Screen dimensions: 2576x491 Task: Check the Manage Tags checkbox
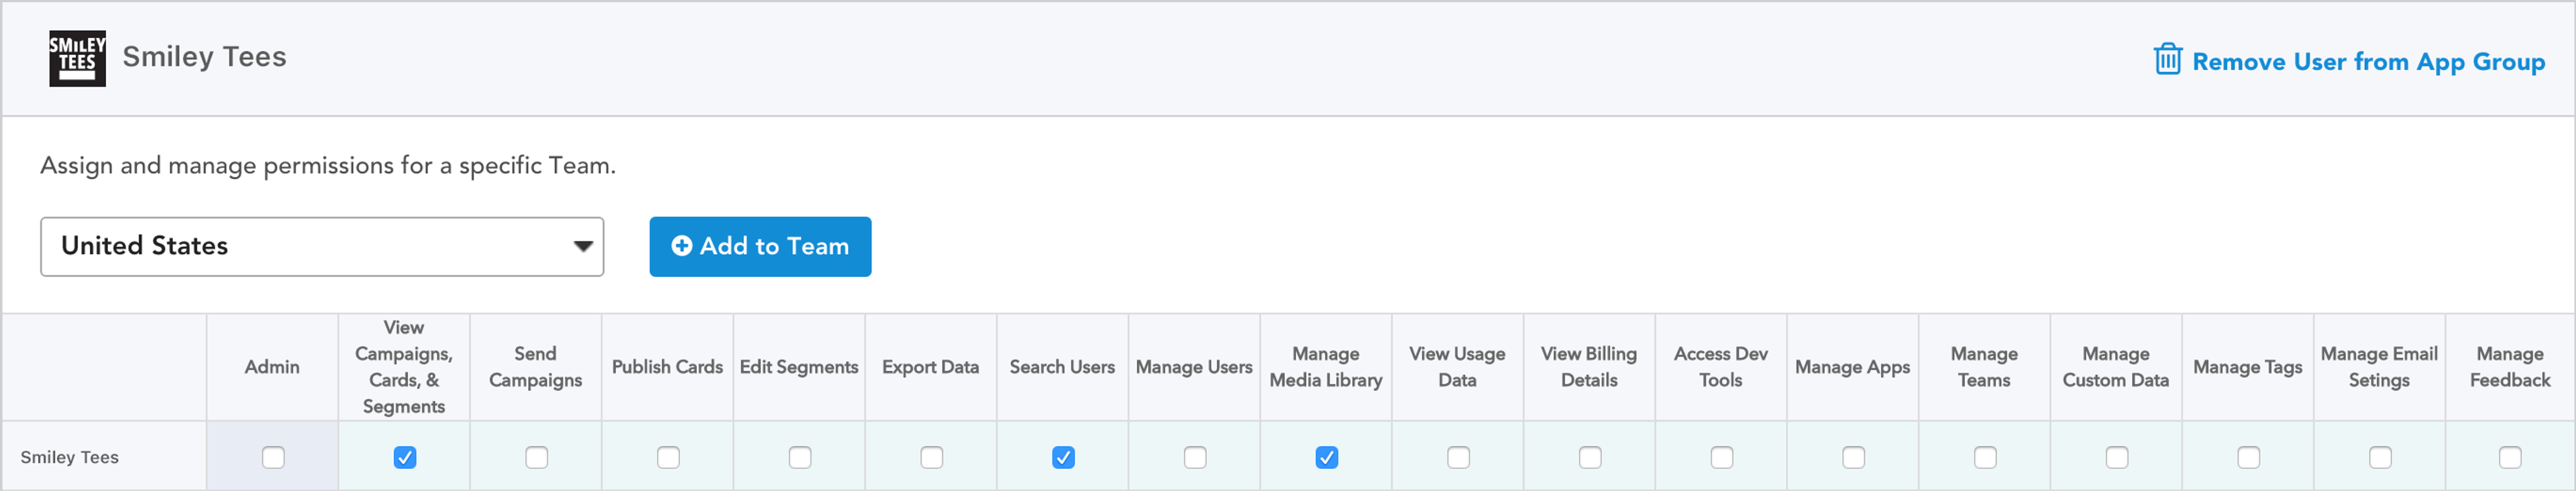tap(2248, 457)
